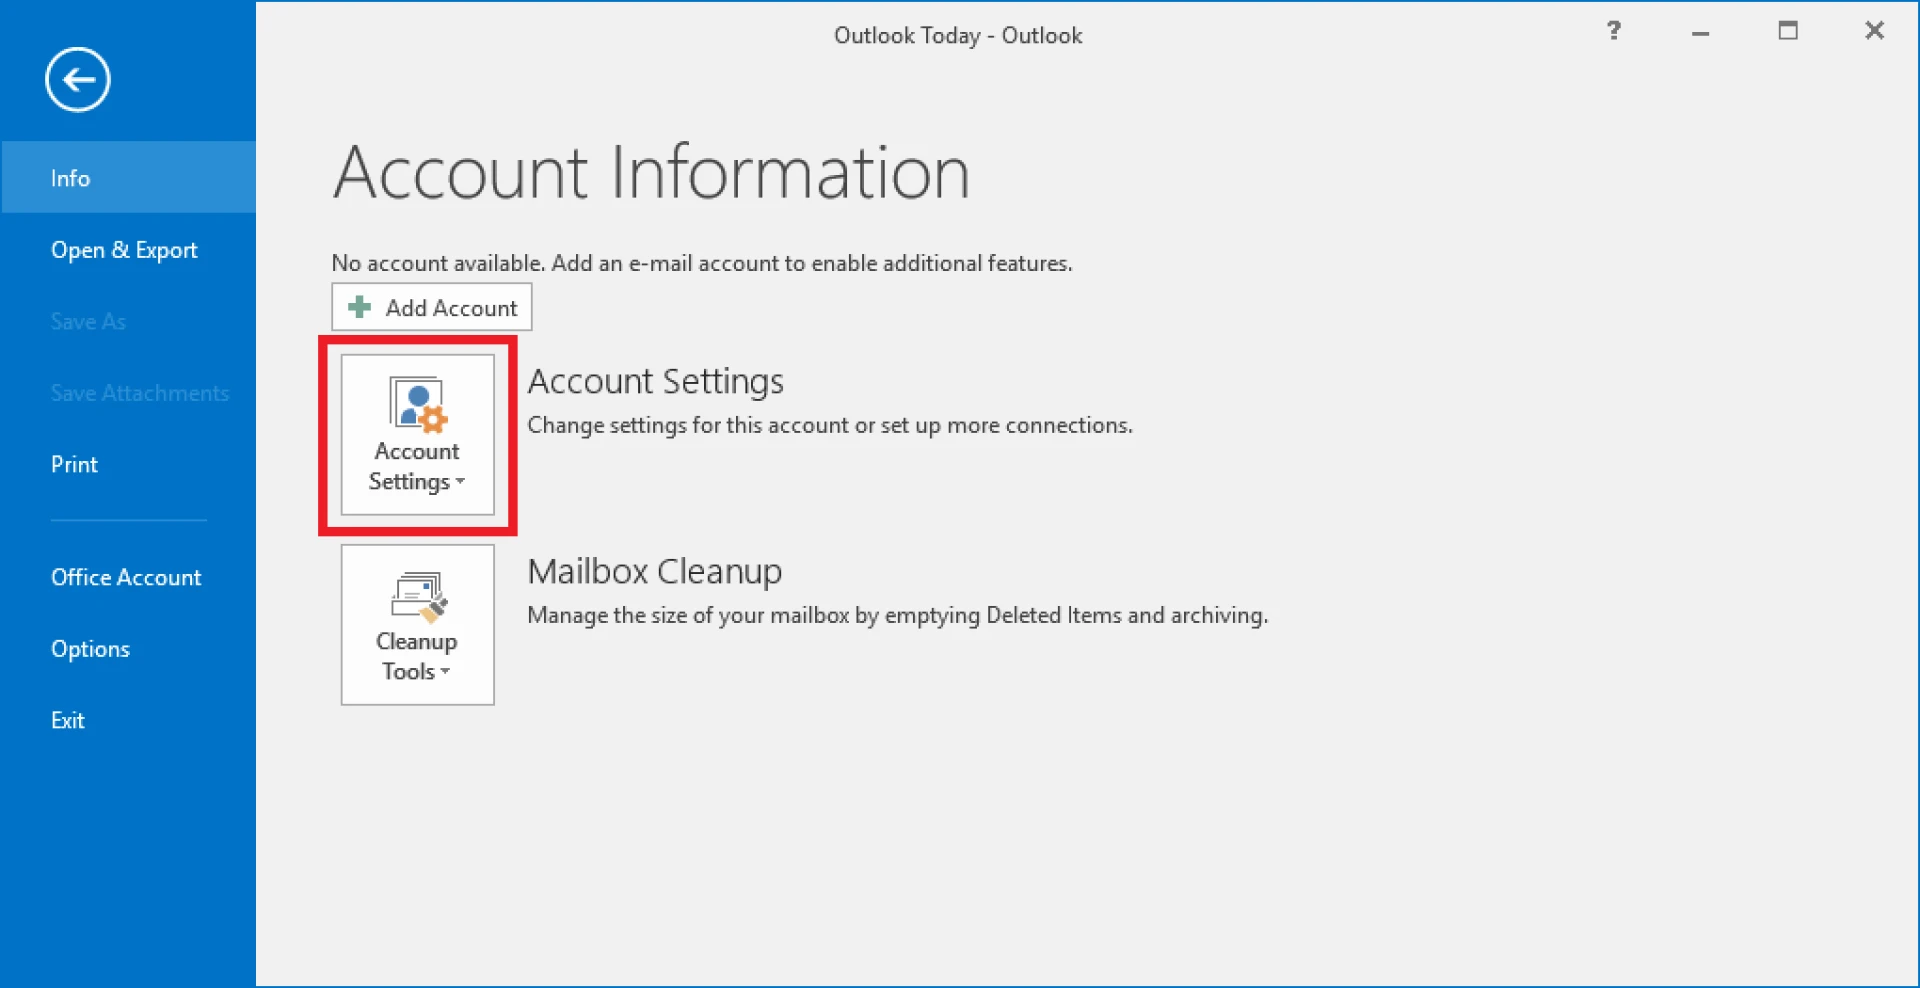Expand the Account Settings dropdown arrow
This screenshot has height=988, width=1920.
click(460, 482)
